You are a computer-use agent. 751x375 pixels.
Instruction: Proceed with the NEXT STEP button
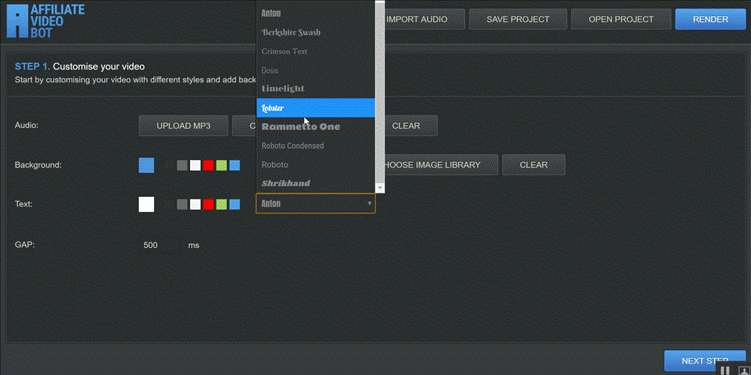(x=705, y=361)
